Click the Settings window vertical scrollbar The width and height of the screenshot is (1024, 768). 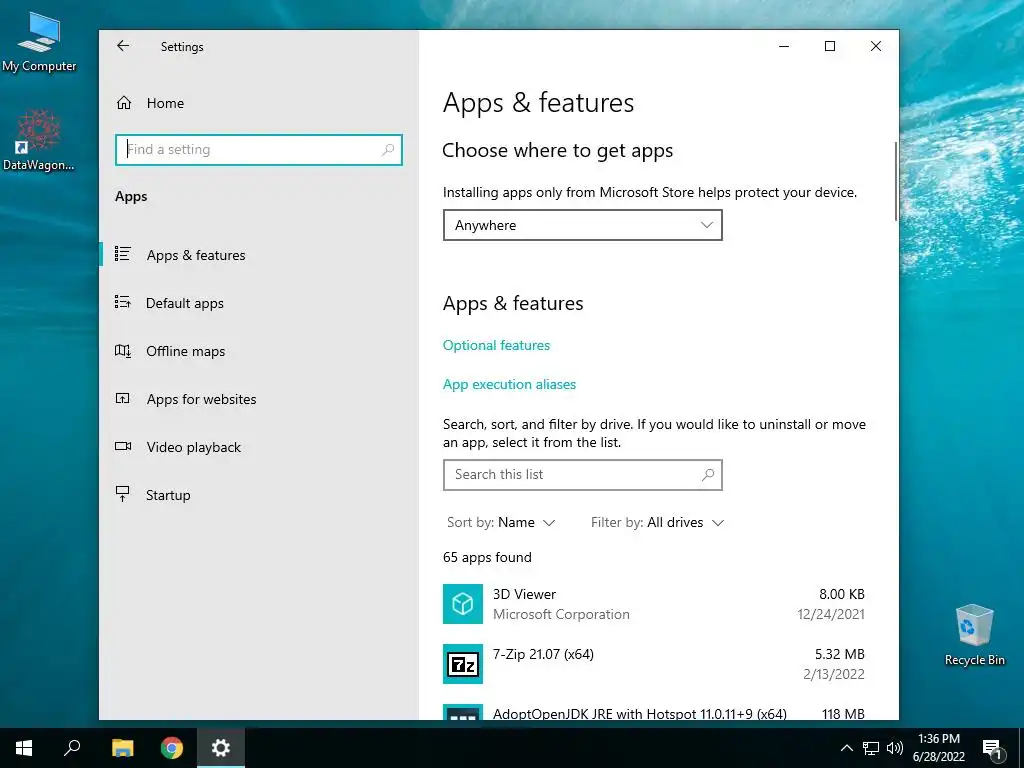click(895, 182)
